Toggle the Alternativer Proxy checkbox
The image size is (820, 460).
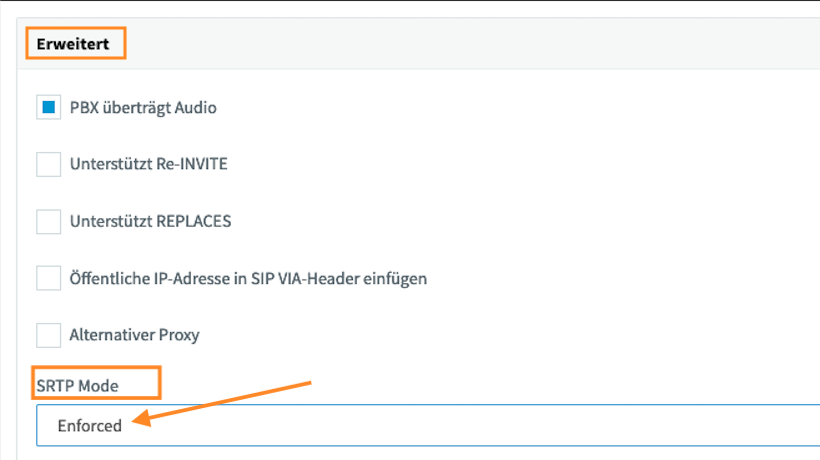[49, 335]
